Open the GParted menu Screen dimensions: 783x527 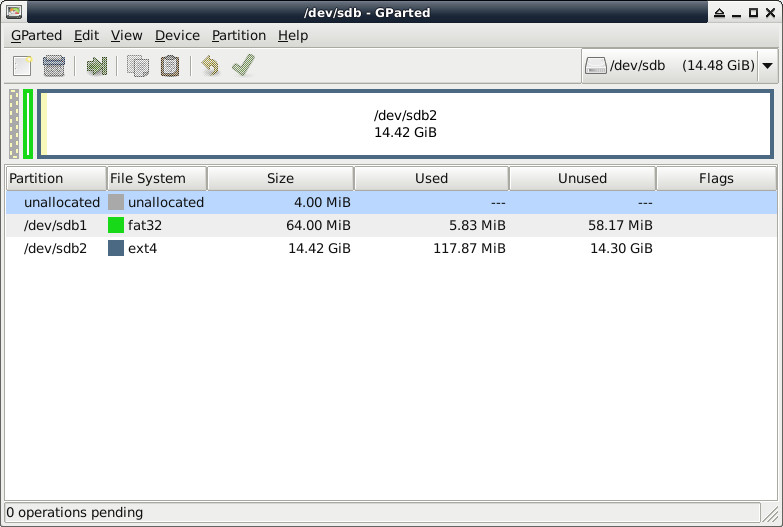coord(36,35)
